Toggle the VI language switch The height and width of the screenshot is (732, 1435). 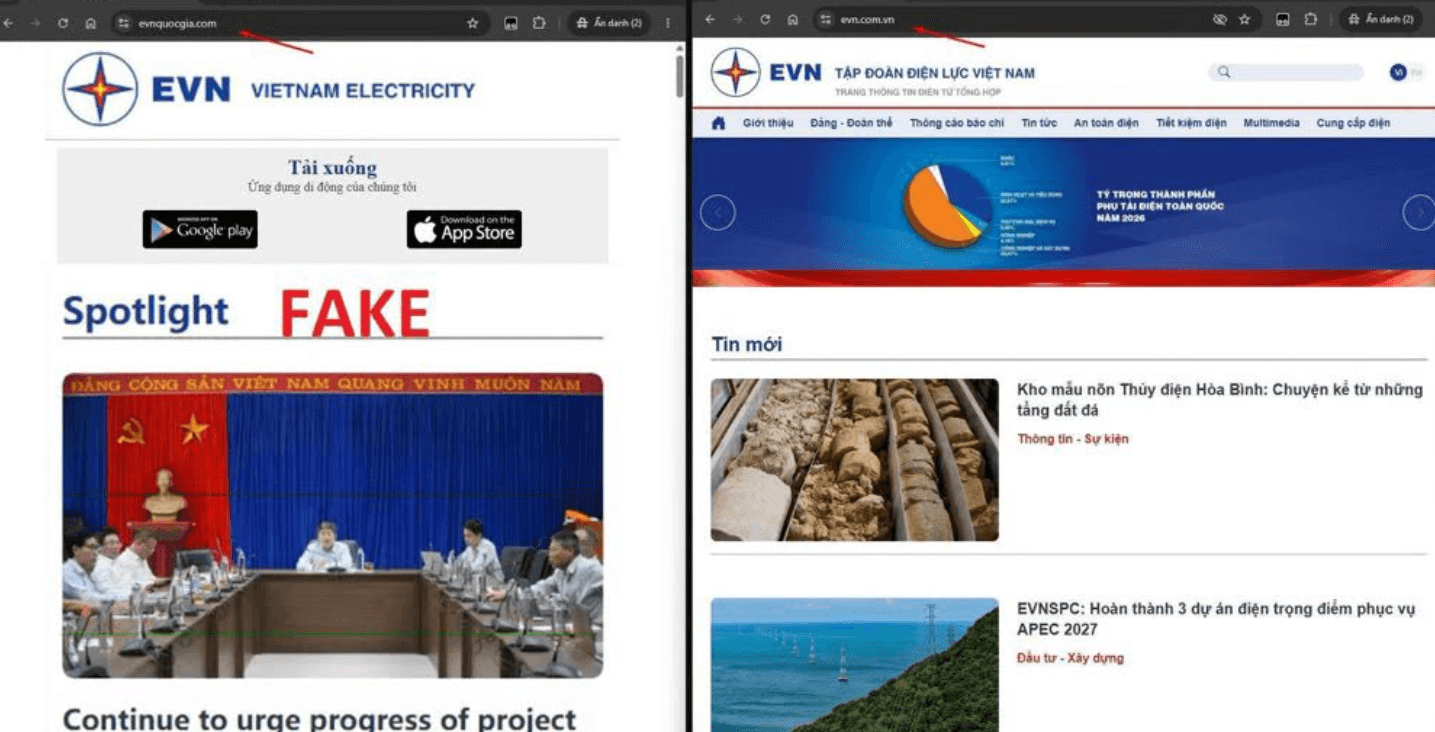pyautogui.click(x=1405, y=72)
